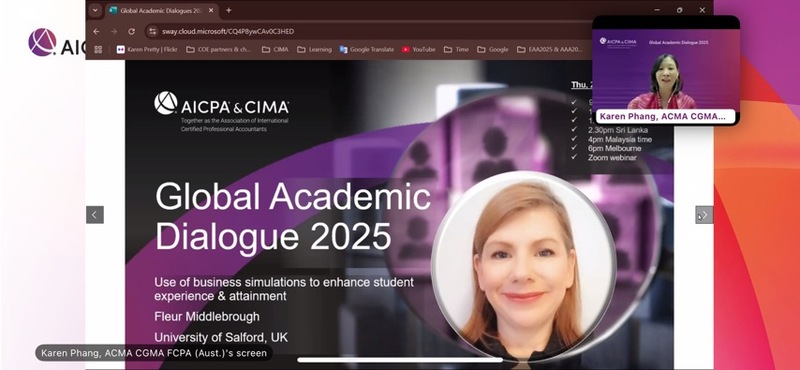The height and width of the screenshot is (370, 800).
Task: Open the YouTube bookmark
Action: coord(418,50)
